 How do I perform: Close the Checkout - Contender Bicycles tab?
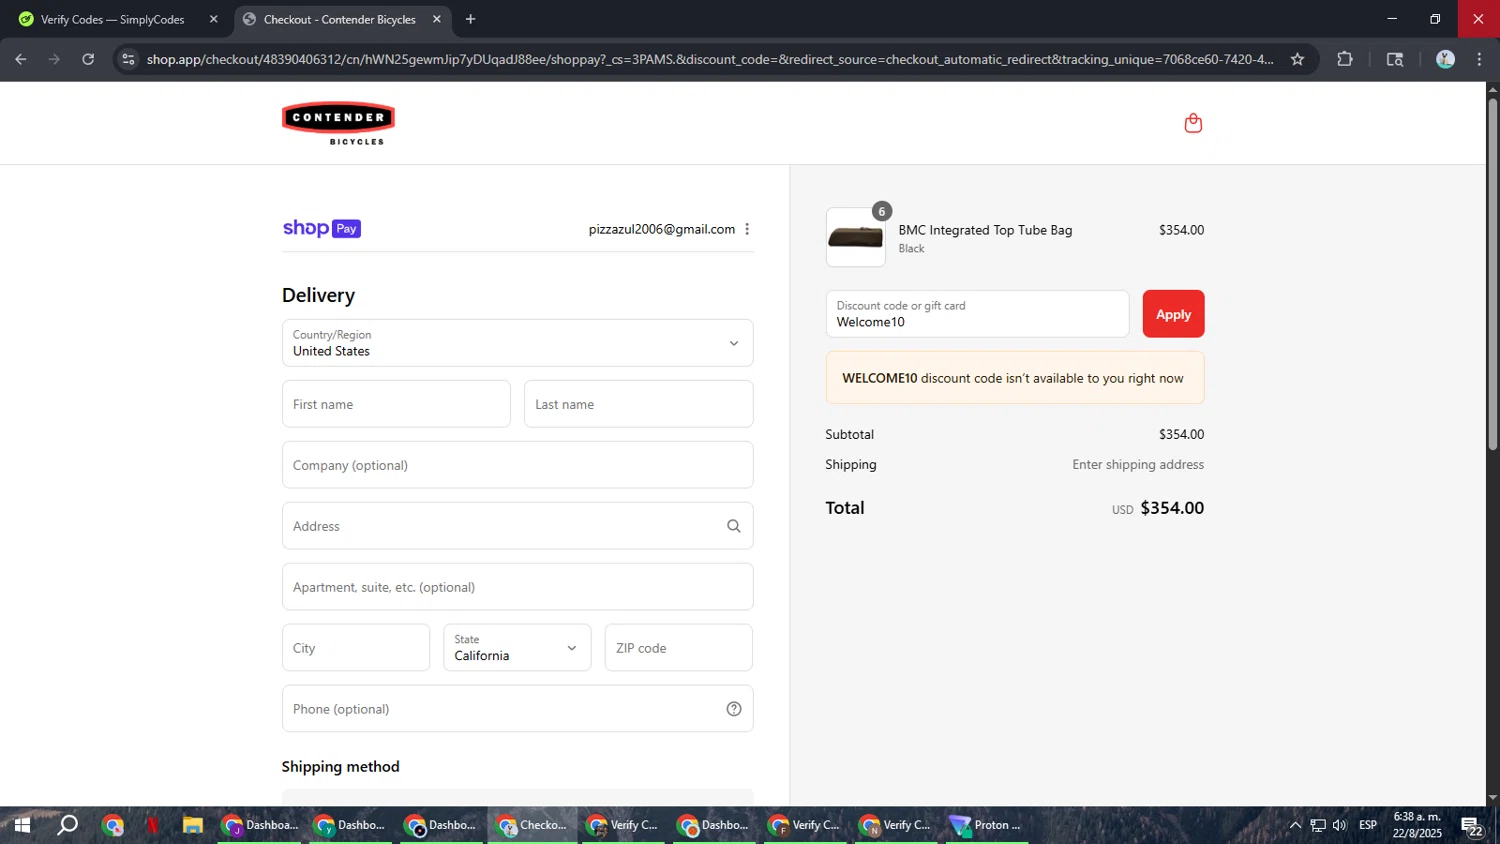pos(436,19)
